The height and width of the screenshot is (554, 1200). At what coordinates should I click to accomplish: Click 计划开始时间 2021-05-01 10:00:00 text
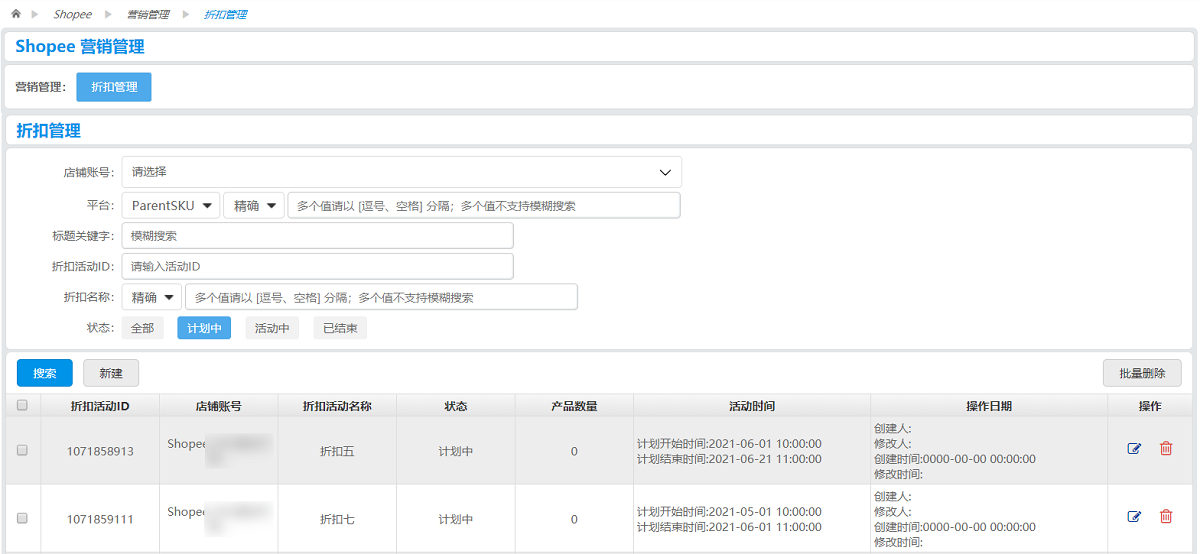[x=729, y=511]
